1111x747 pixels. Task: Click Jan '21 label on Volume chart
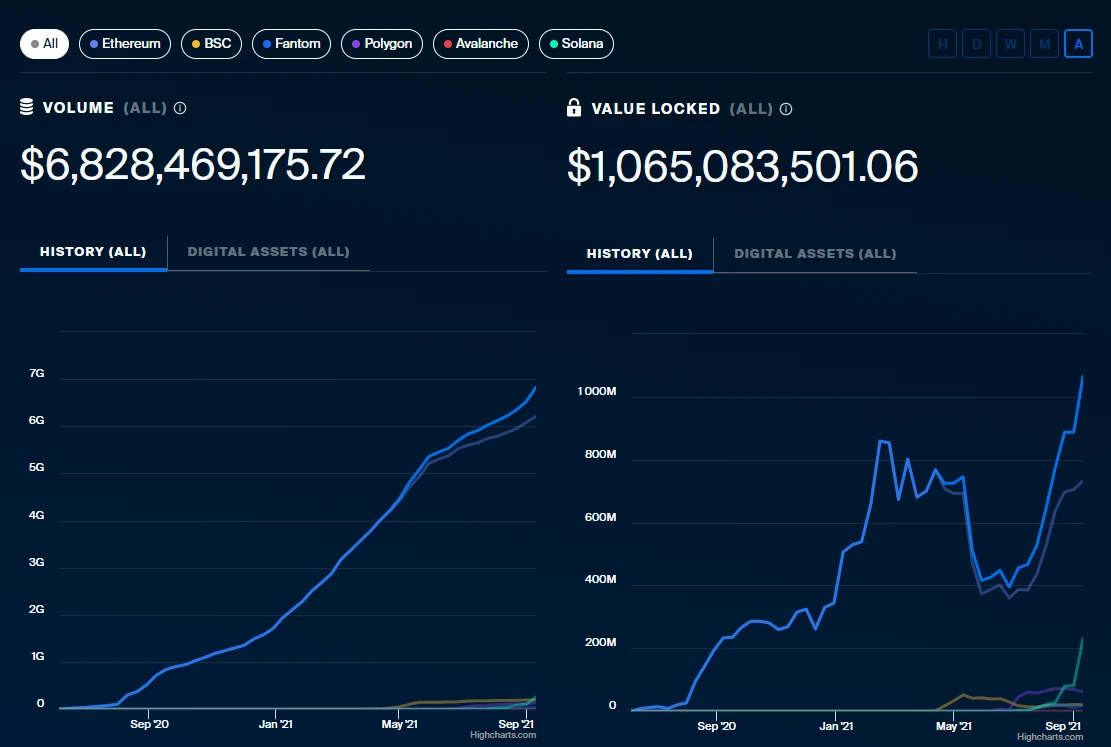(x=276, y=724)
